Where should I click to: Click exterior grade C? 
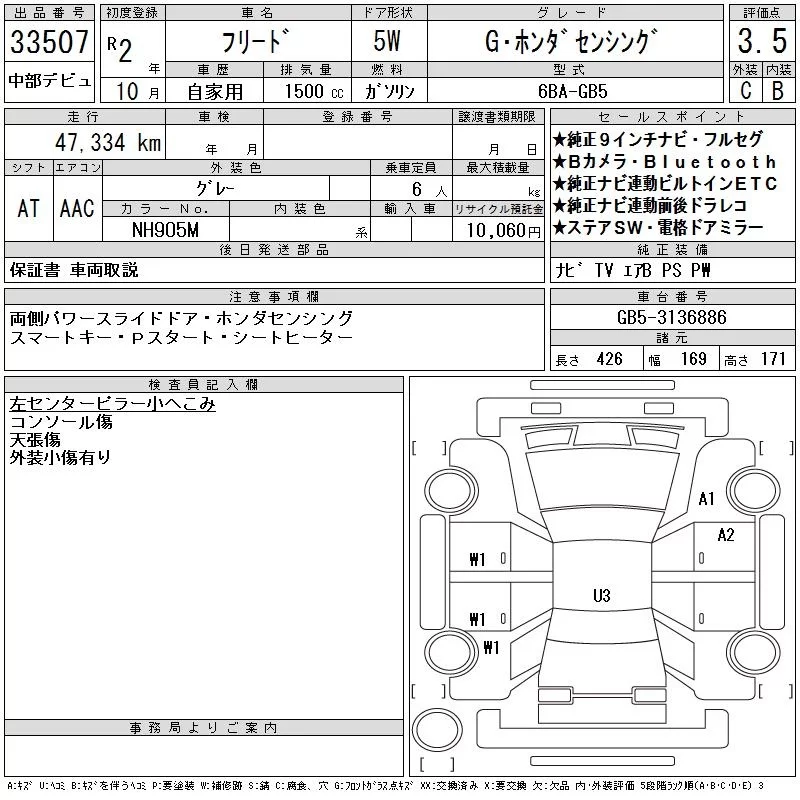click(746, 90)
